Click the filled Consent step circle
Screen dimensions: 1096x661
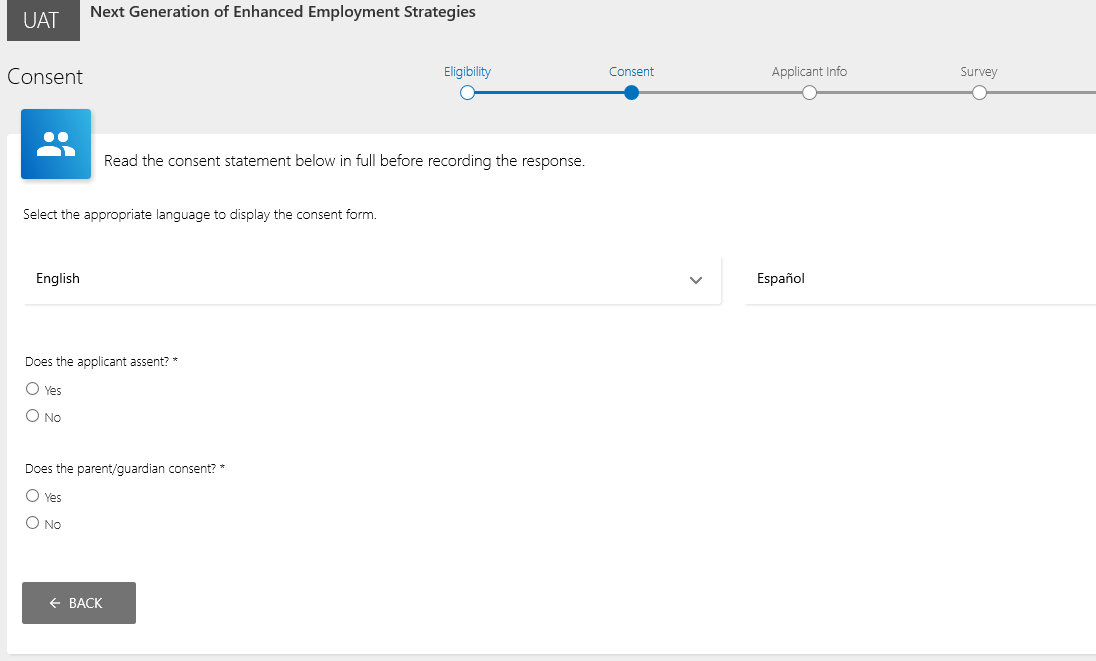(631, 93)
